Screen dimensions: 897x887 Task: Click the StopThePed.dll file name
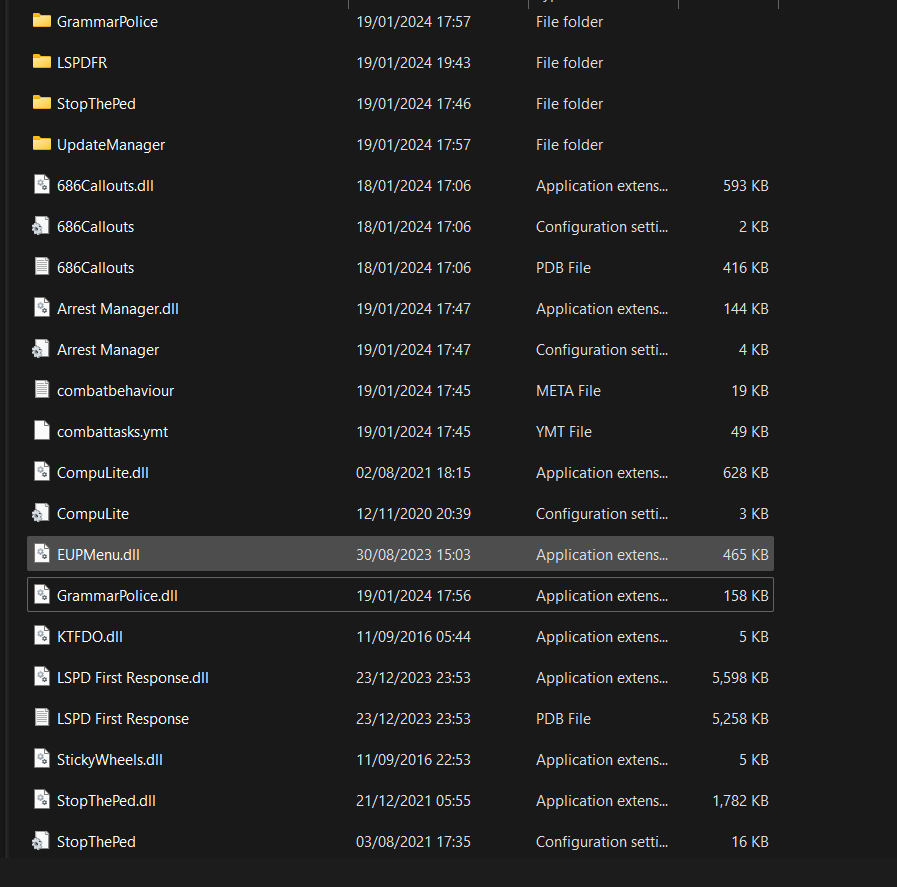pyautogui.click(x=106, y=800)
